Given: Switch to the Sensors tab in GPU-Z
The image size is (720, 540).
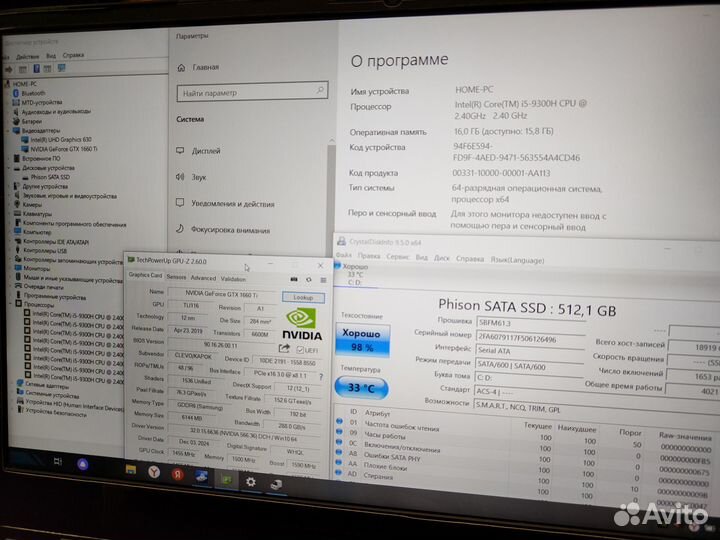Looking at the screenshot, I should point(176,278).
